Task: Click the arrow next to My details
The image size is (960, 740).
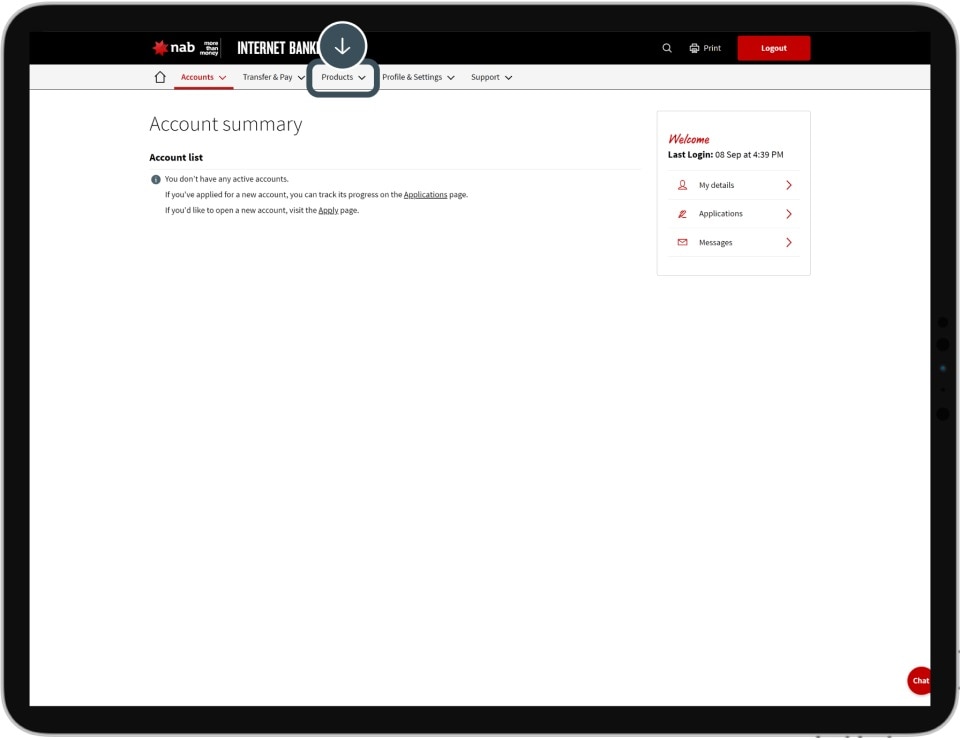Action: tap(788, 185)
